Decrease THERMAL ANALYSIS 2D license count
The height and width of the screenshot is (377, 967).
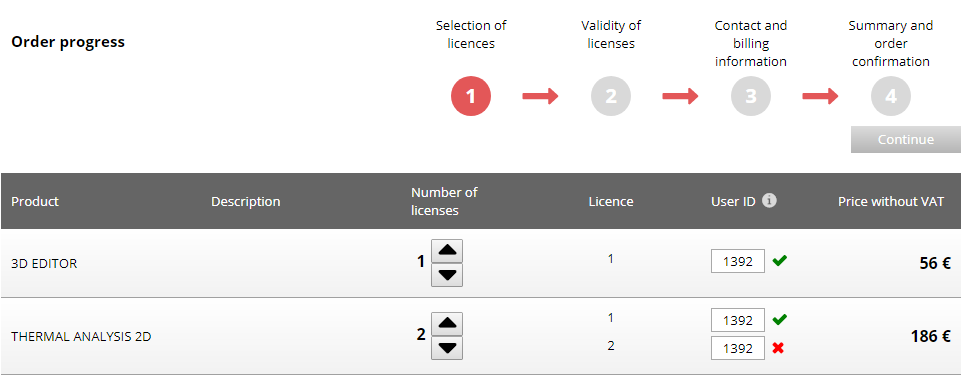pos(447,348)
